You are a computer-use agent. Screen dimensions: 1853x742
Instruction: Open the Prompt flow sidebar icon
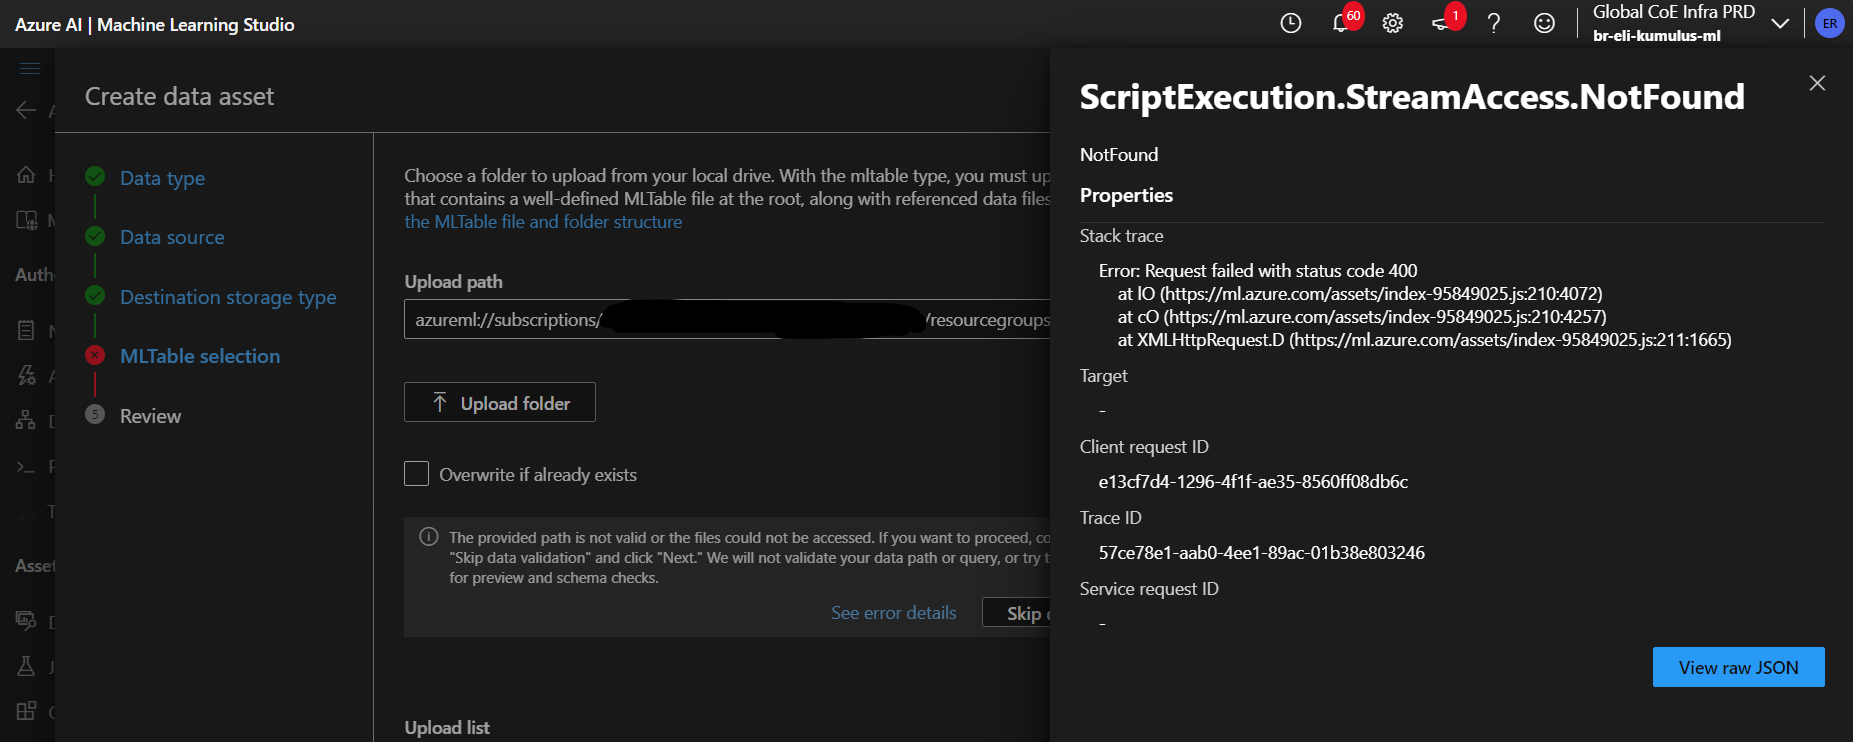(26, 466)
